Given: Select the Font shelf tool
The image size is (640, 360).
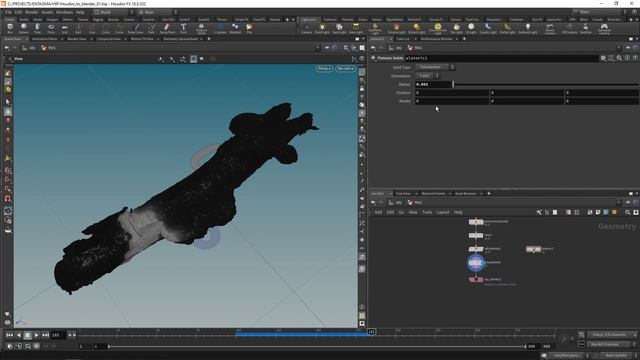Looking at the screenshot, I should point(183,29).
